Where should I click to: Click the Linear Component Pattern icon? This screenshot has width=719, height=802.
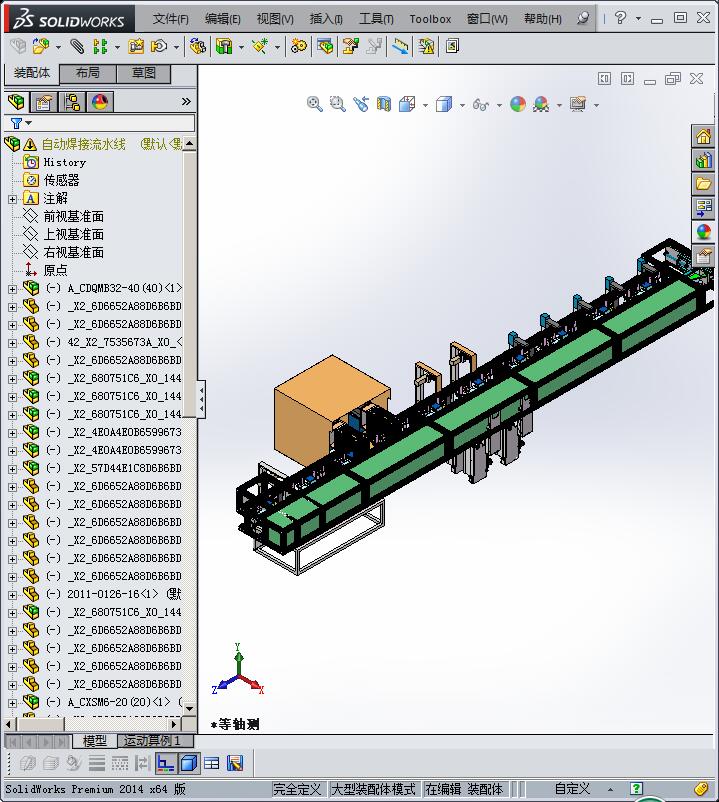coord(100,47)
